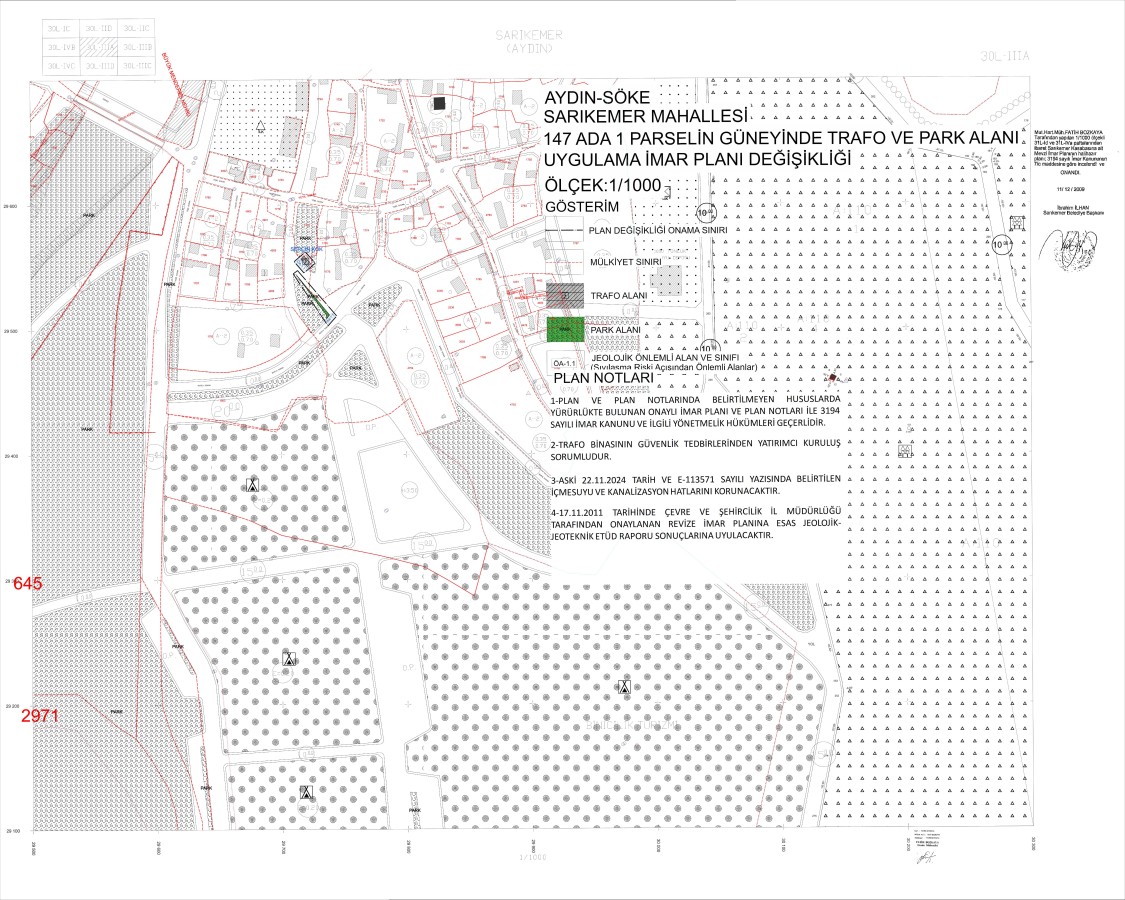Click the solid black building square at top
The height and width of the screenshot is (900, 1125).
[x=440, y=103]
